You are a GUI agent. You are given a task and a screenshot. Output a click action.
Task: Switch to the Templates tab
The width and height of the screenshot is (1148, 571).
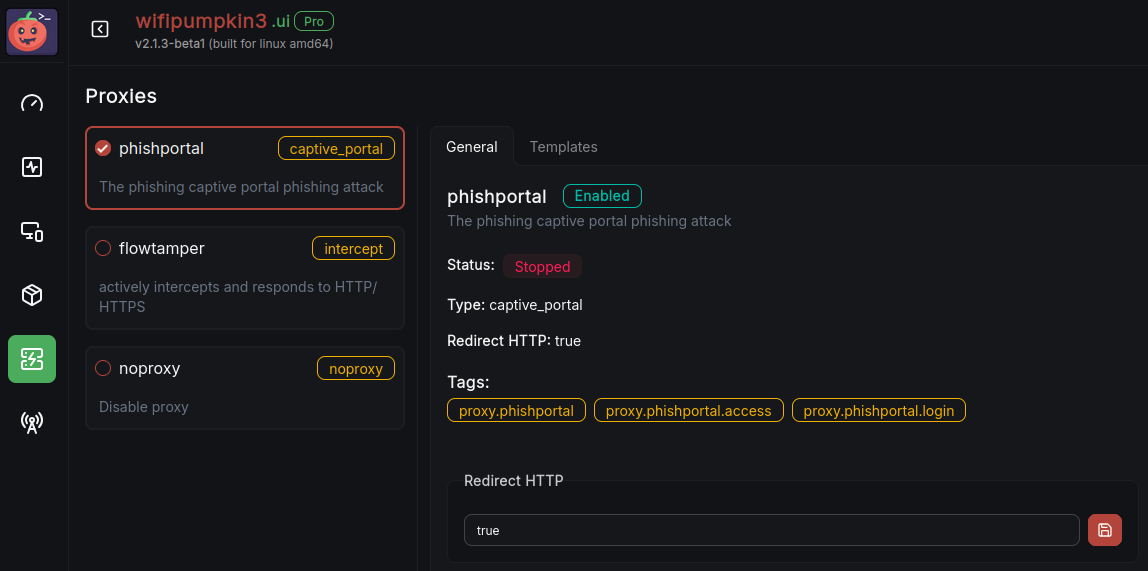pyautogui.click(x=564, y=146)
